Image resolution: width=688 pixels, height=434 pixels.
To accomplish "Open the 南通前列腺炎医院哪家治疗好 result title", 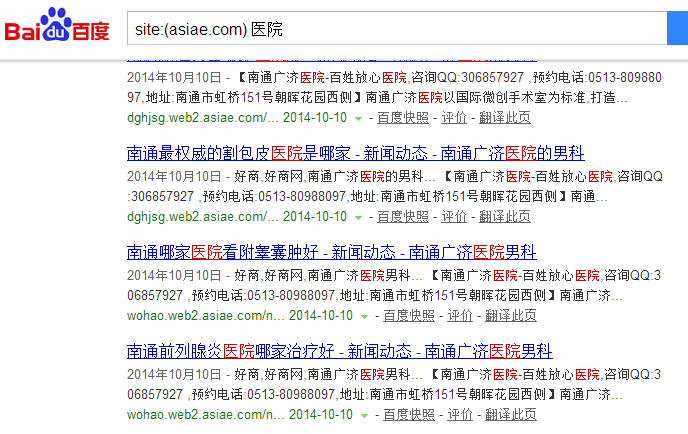I will (339, 351).
